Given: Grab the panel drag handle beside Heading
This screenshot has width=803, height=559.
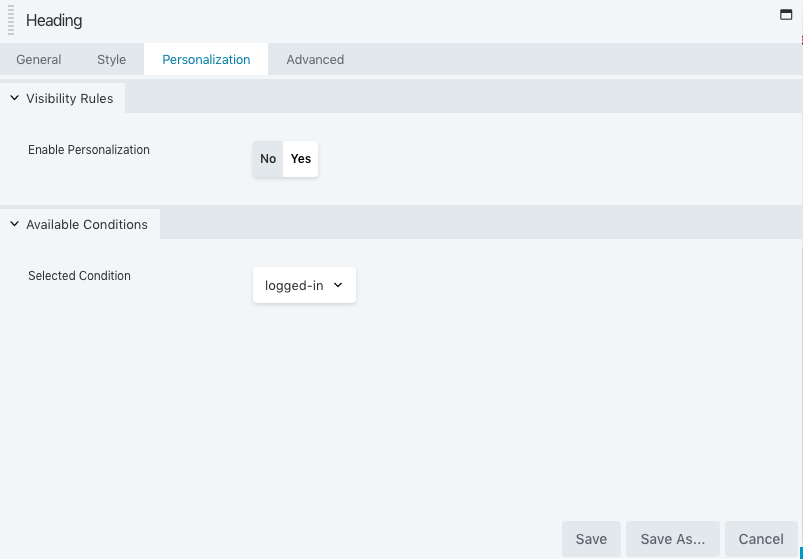Looking at the screenshot, I should point(11,20).
